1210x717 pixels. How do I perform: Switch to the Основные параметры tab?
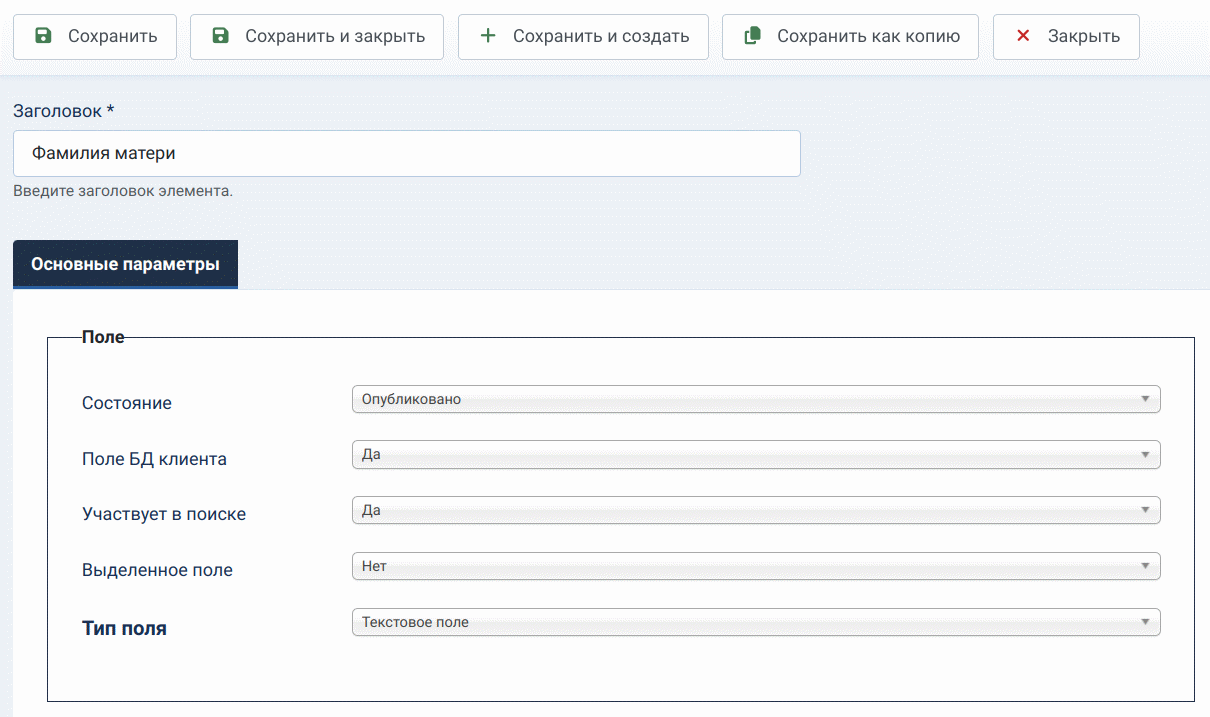pos(125,265)
